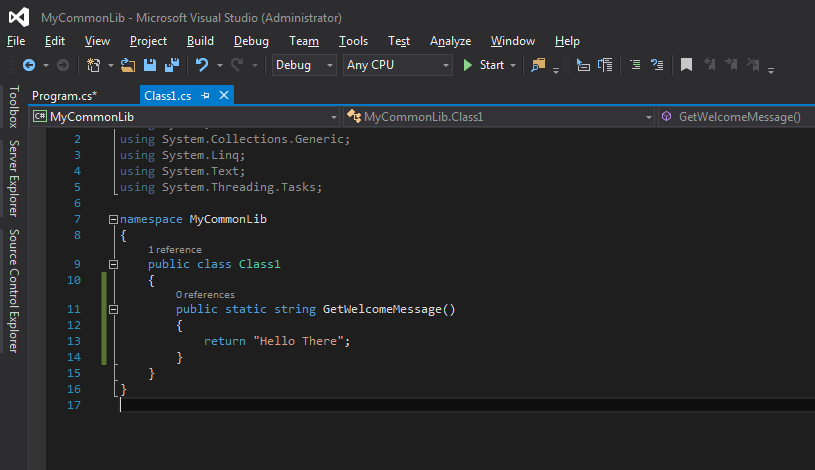
Task: Open the Build menu
Action: coord(200,41)
